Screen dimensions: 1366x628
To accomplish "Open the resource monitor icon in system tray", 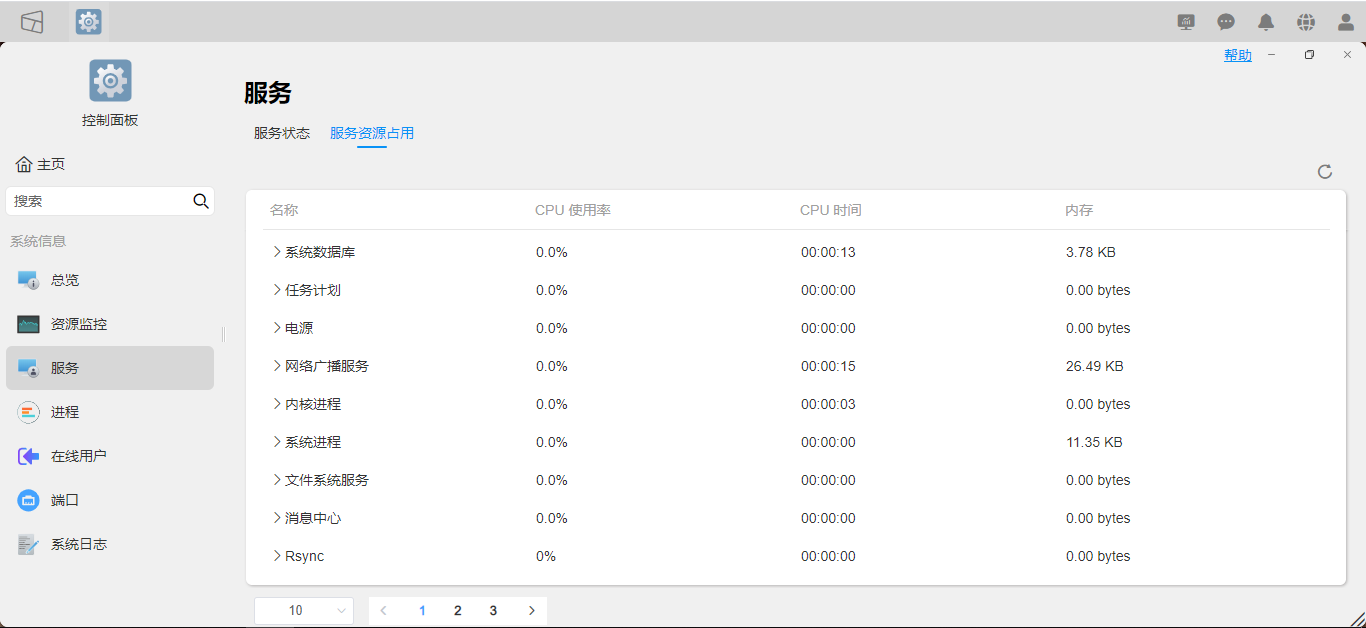I will [x=1186, y=22].
